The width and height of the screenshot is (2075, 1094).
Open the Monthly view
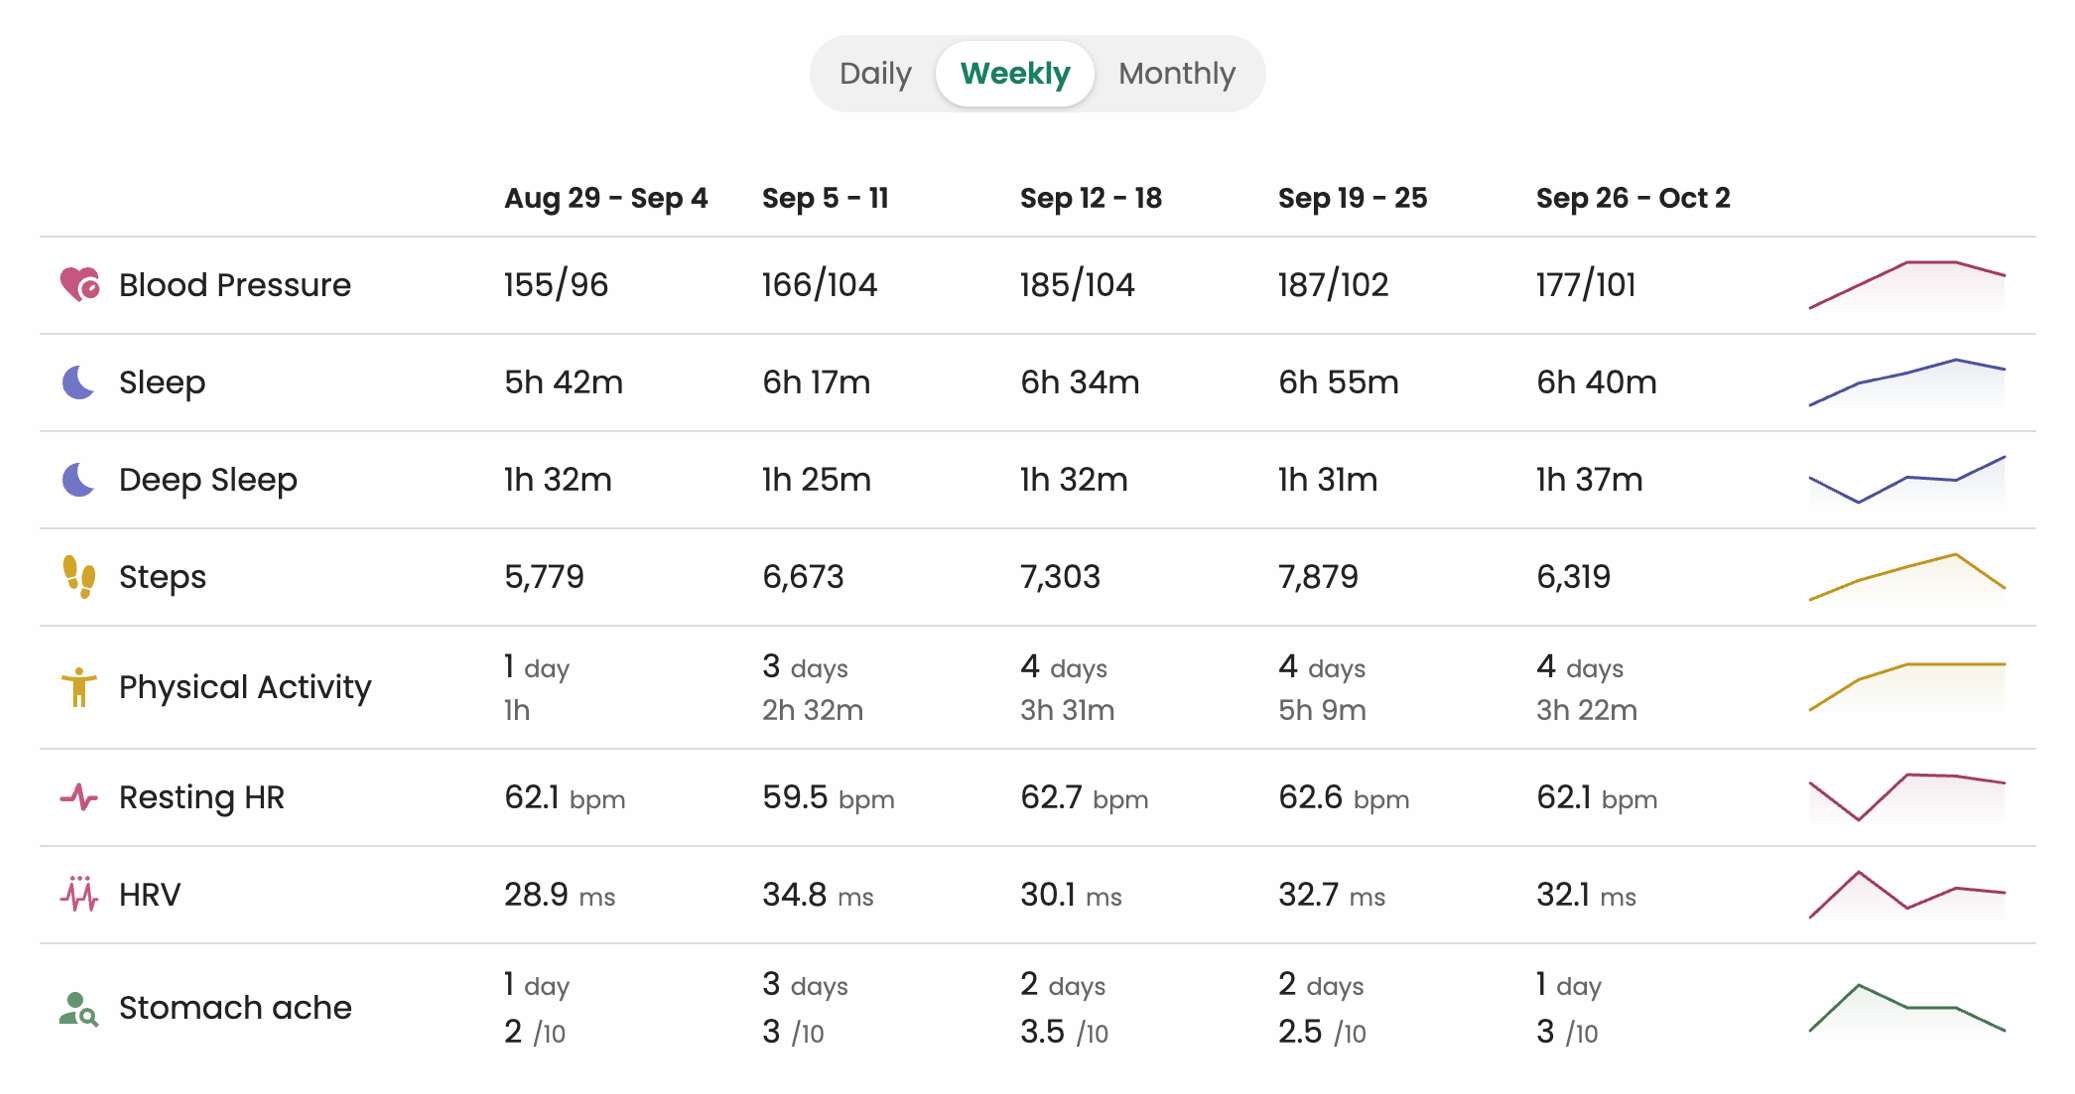(x=1177, y=73)
